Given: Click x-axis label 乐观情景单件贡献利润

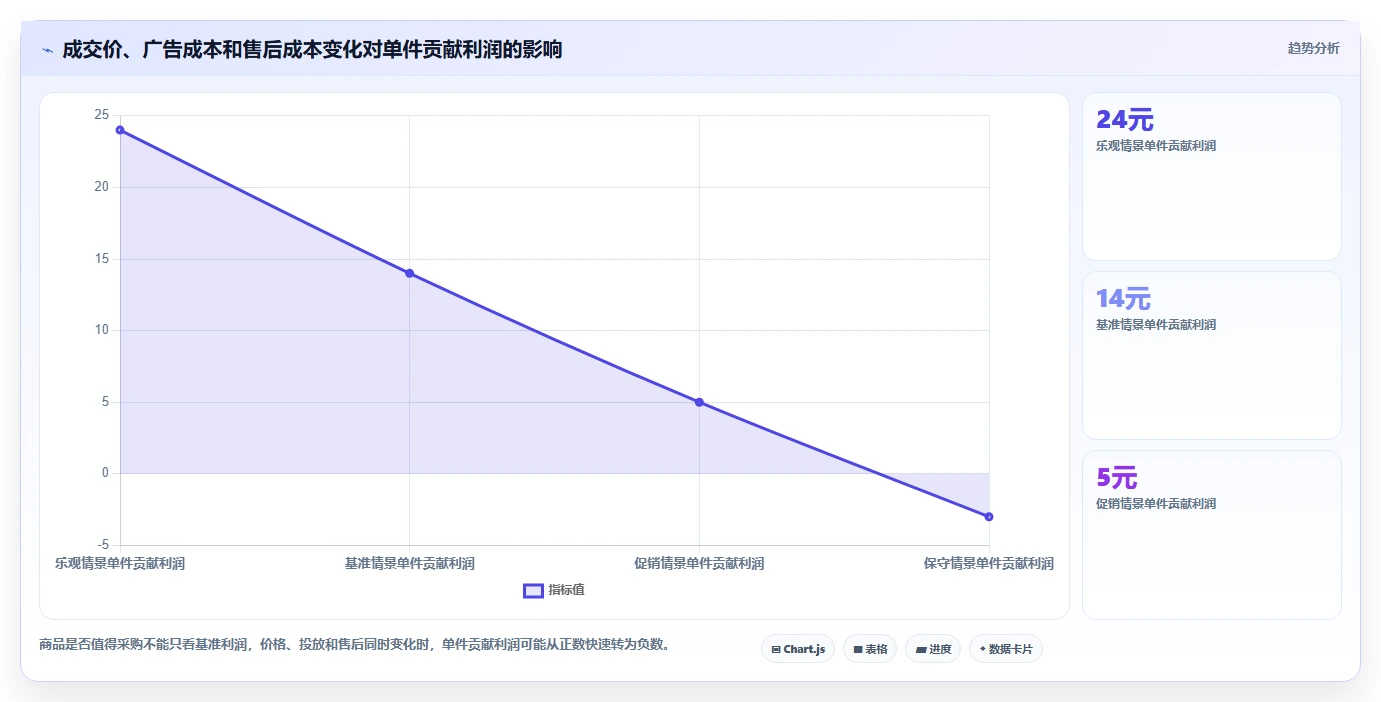Looking at the screenshot, I should click(x=120, y=564).
